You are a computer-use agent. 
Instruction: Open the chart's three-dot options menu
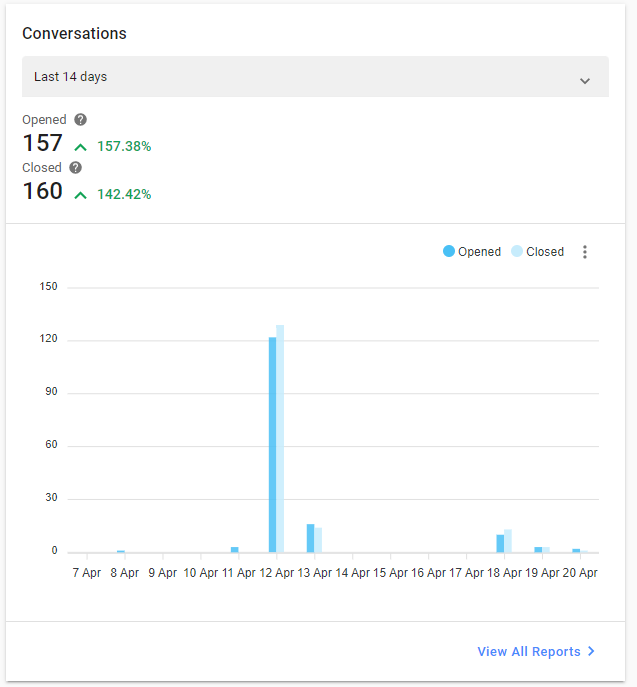click(x=584, y=252)
